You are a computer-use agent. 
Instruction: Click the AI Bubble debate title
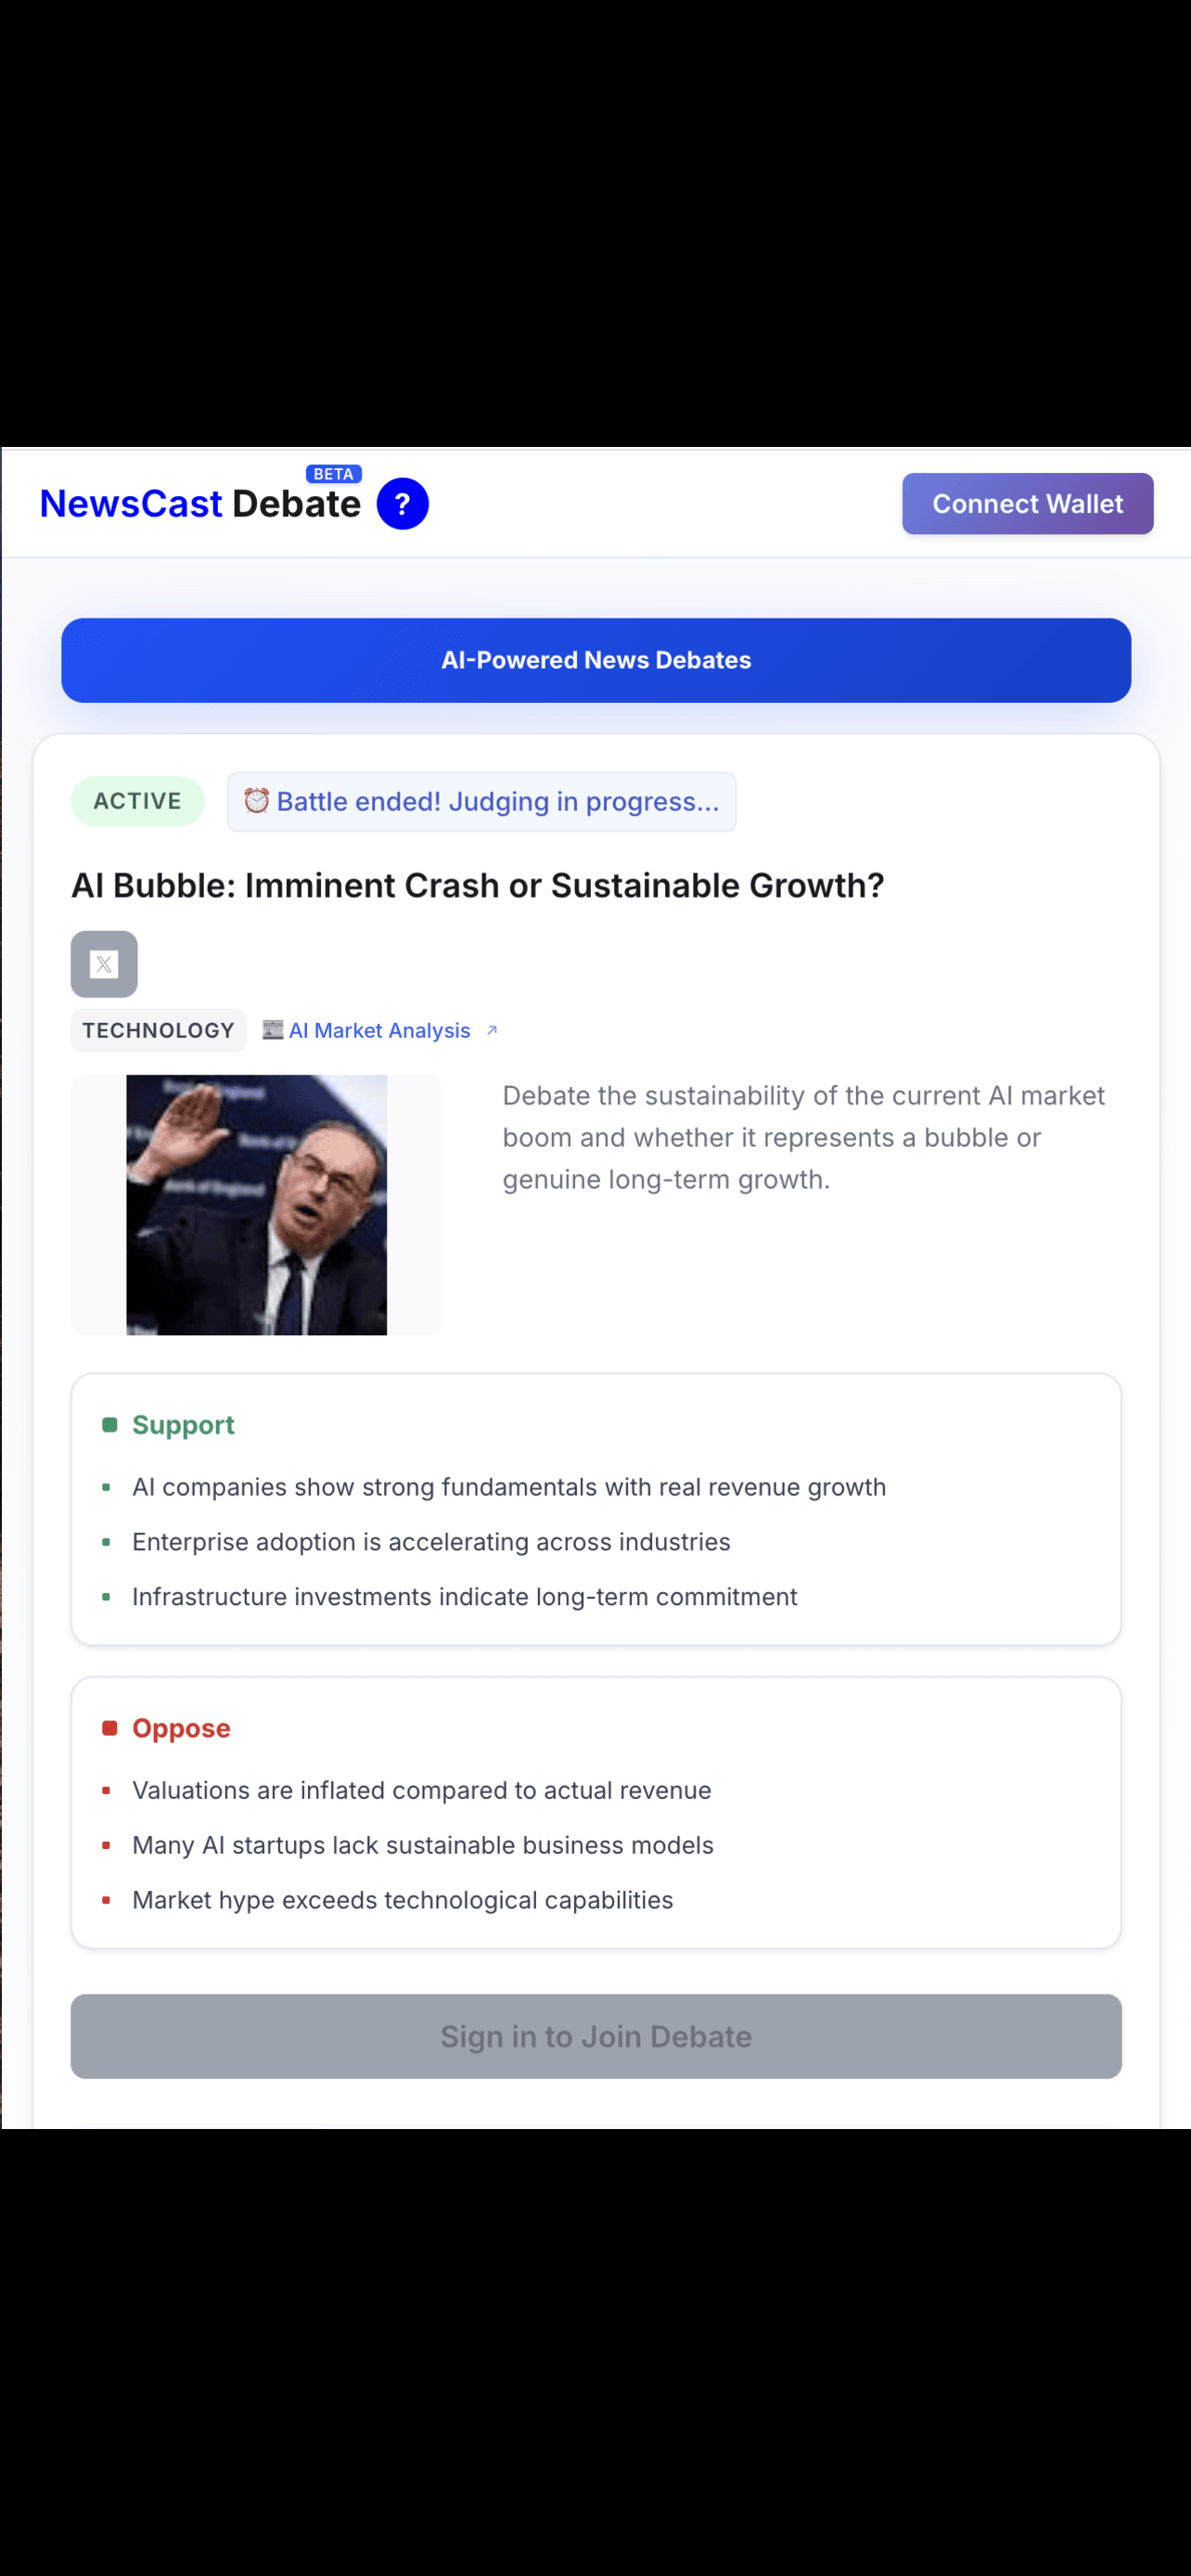477,885
